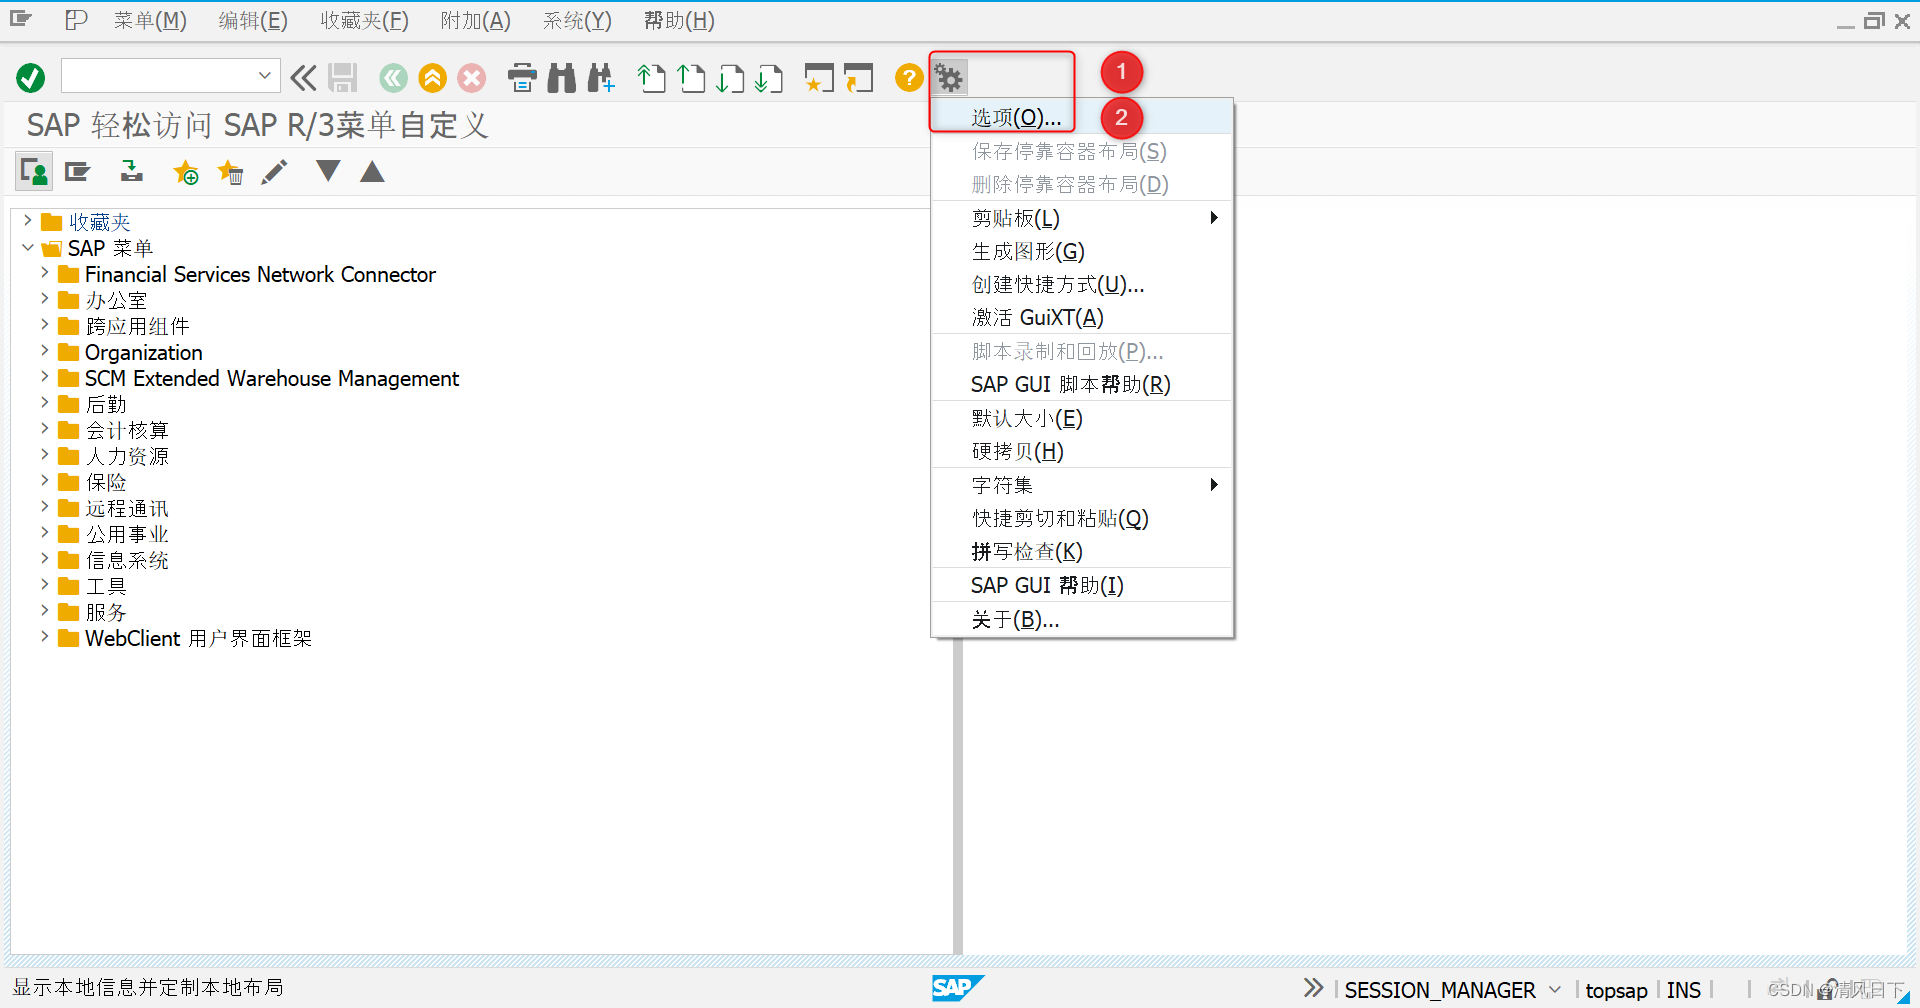Collapse the SAP 菜单 tree node
This screenshot has height=1008, width=1920.
(x=27, y=248)
